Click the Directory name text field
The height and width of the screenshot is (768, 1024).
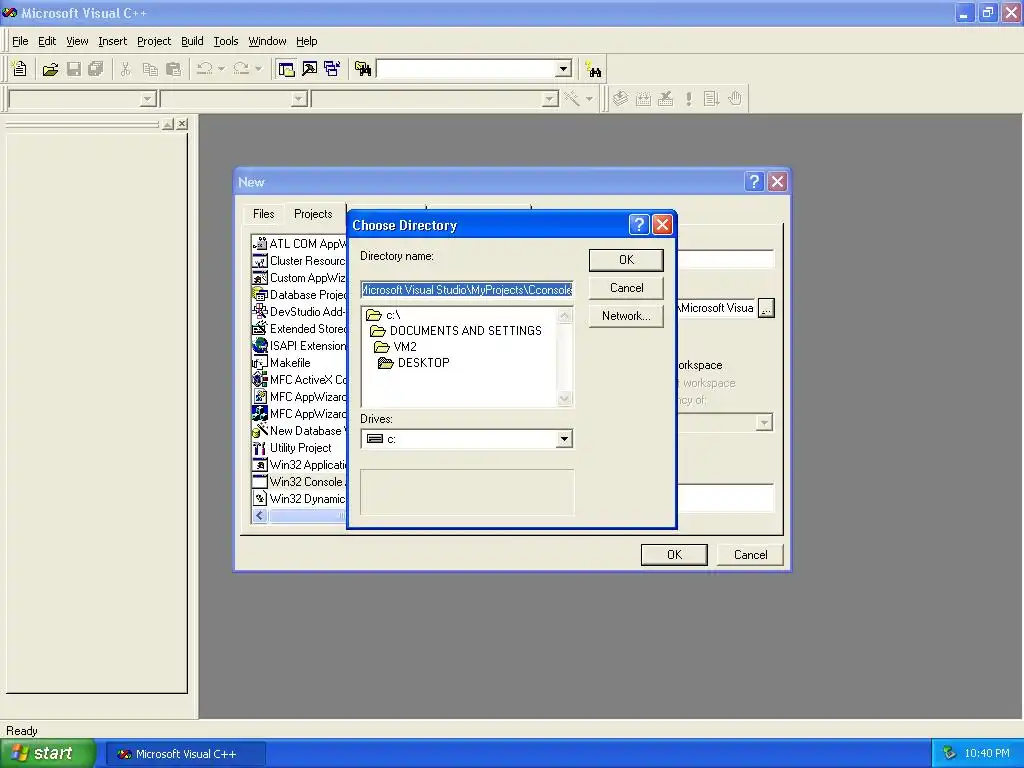click(466, 290)
